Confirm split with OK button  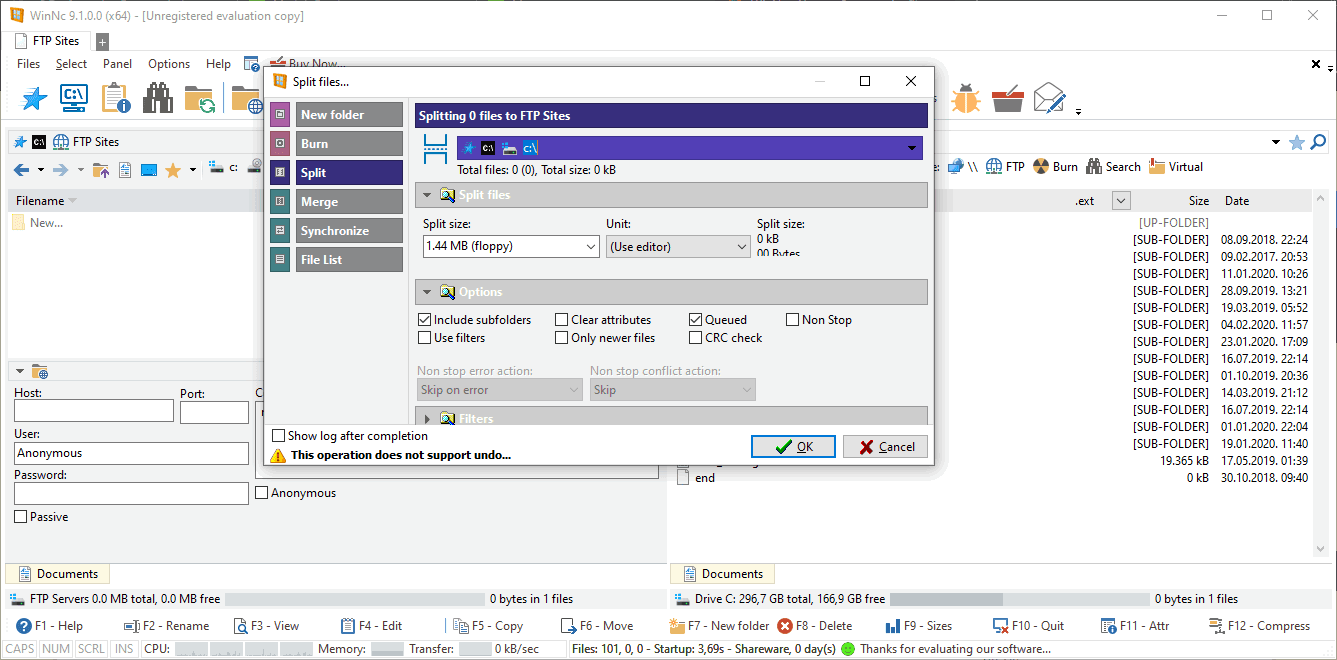pos(793,447)
